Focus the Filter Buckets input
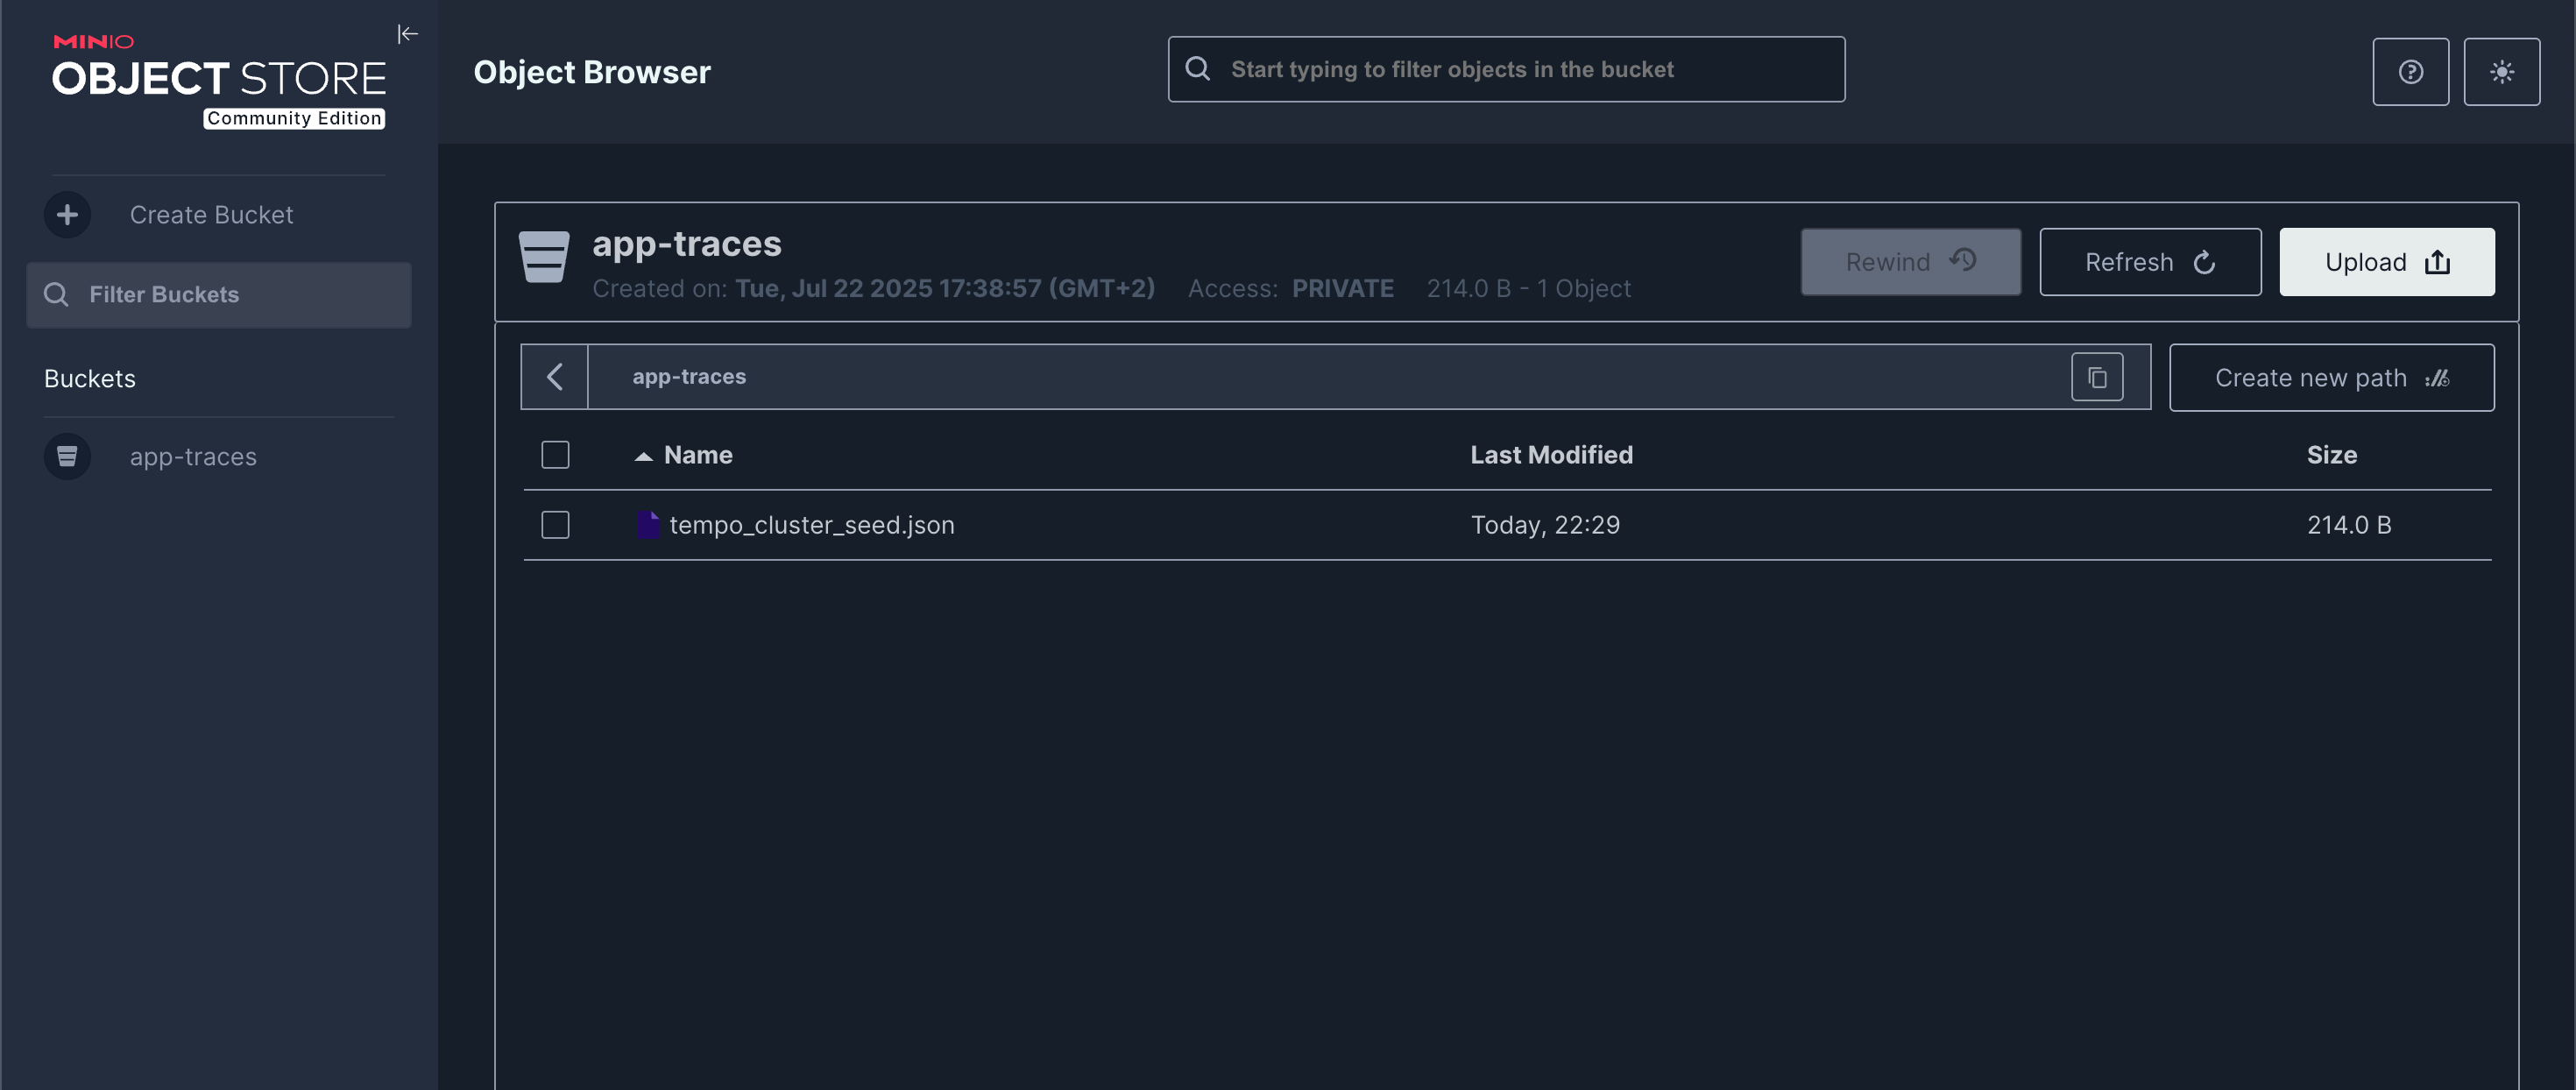2576x1090 pixels. pos(219,294)
